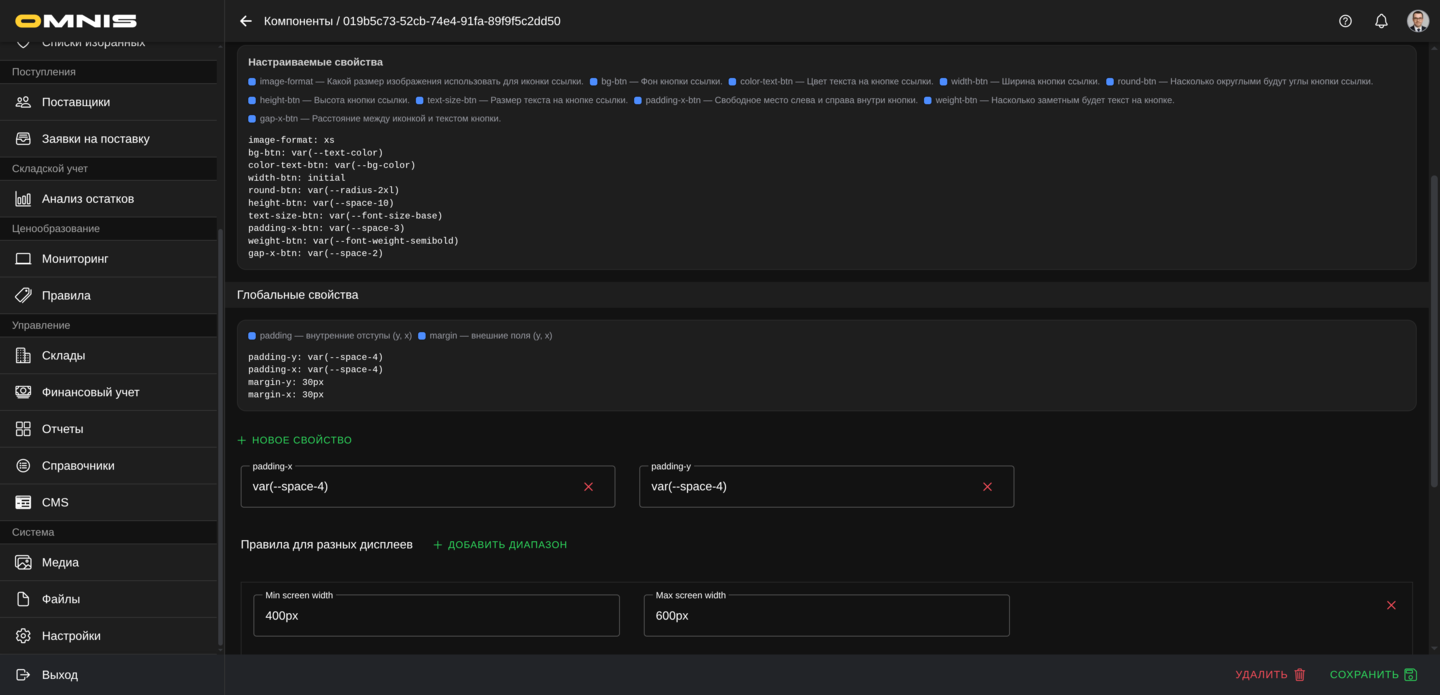Click the Мониторинг monitor icon
The width and height of the screenshot is (1440, 695).
[23, 259]
